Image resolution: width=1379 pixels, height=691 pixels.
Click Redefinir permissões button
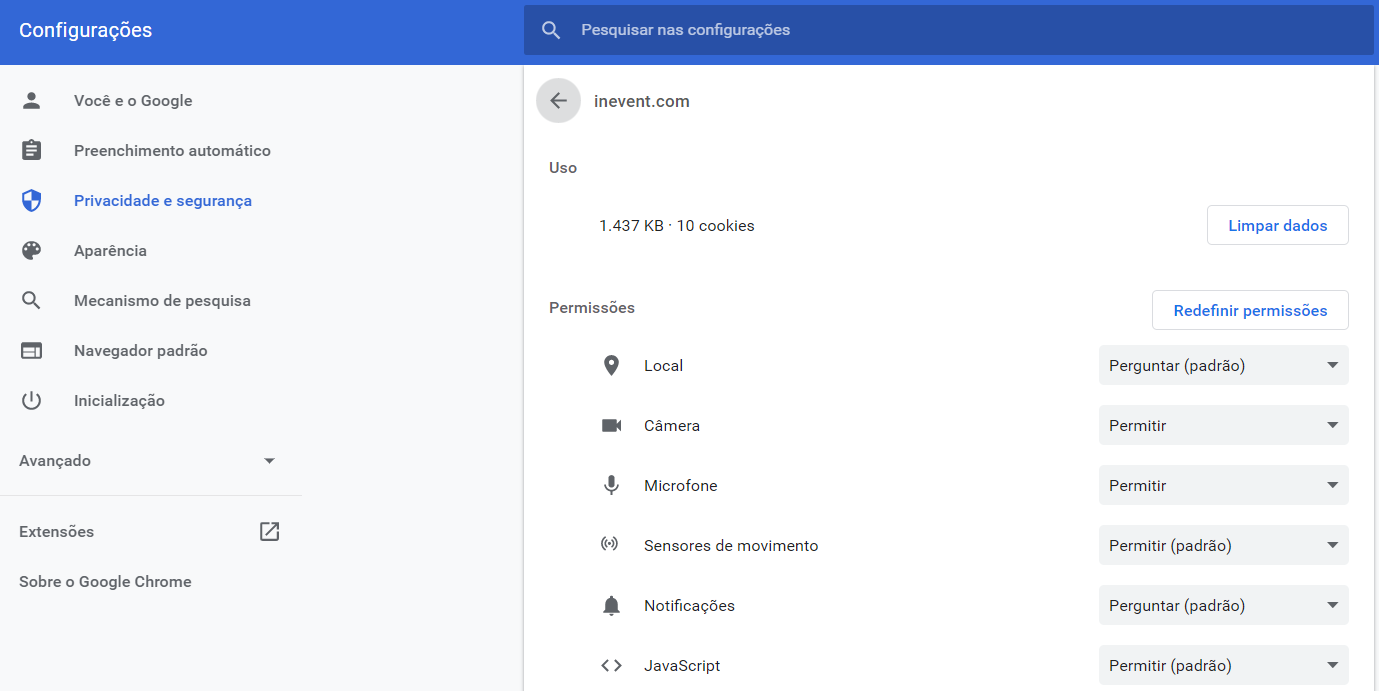pos(1250,311)
